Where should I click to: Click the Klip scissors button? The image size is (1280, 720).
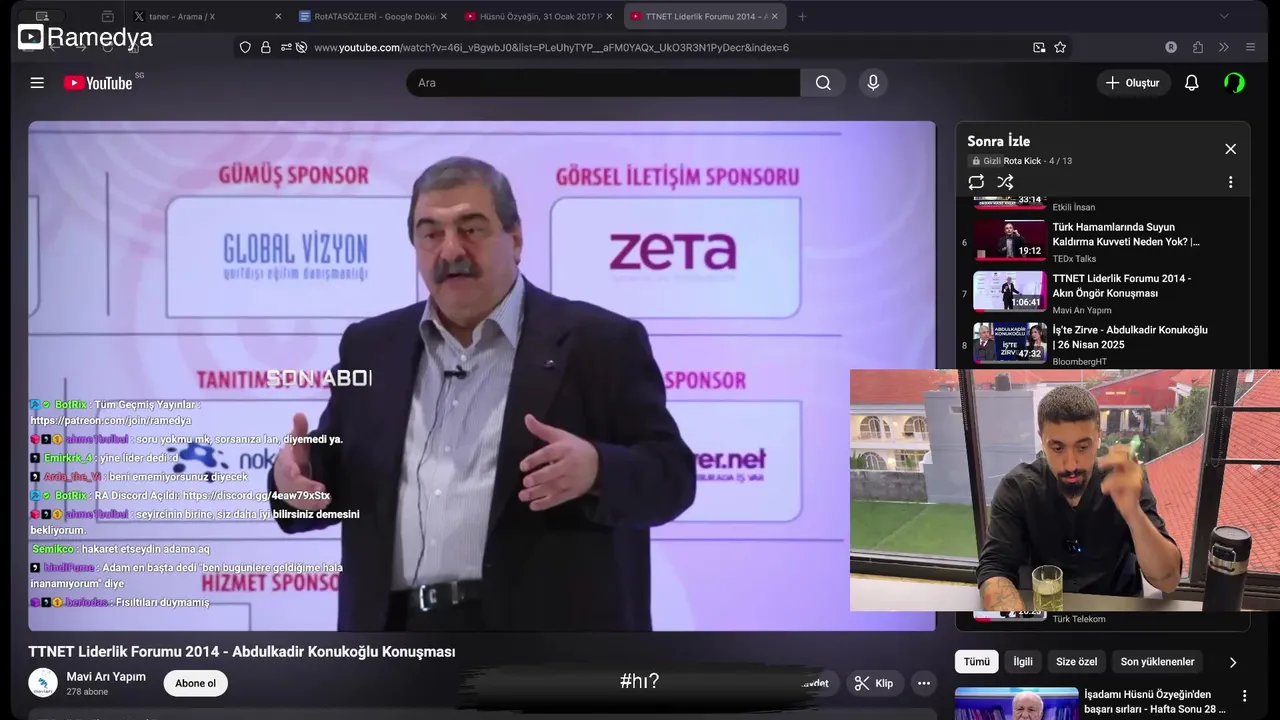click(873, 683)
